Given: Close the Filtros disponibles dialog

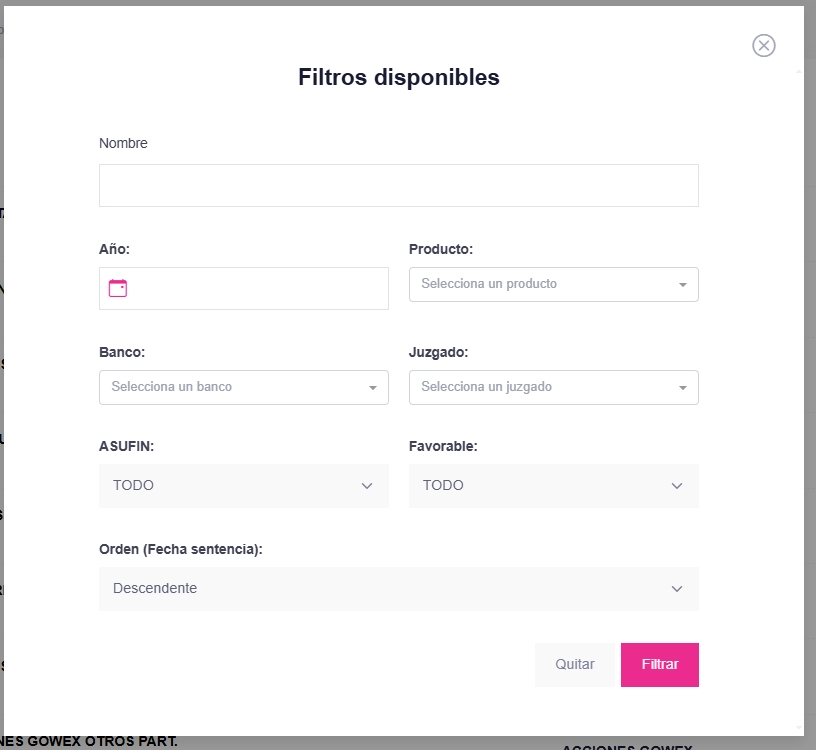Looking at the screenshot, I should click(x=764, y=45).
